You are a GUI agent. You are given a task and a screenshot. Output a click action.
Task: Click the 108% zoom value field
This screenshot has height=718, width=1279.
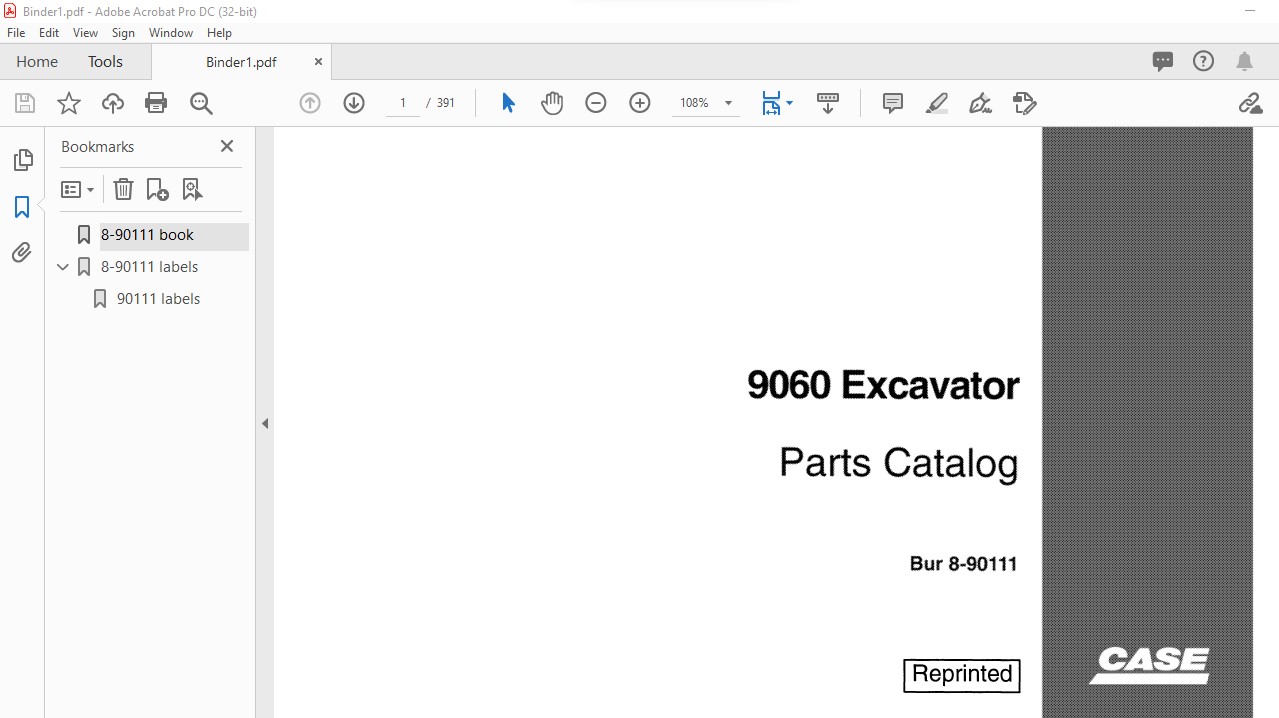click(x=694, y=103)
